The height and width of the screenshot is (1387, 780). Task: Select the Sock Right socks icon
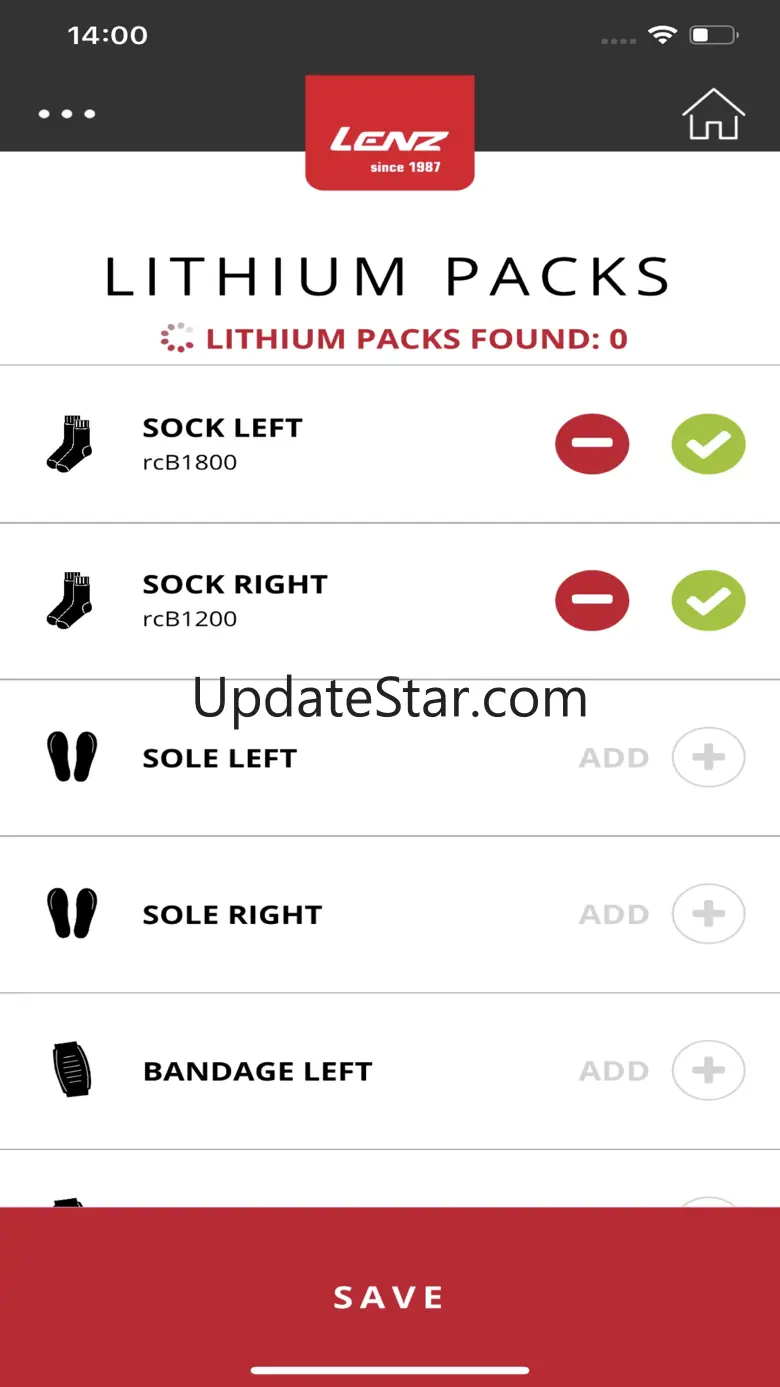70,601
